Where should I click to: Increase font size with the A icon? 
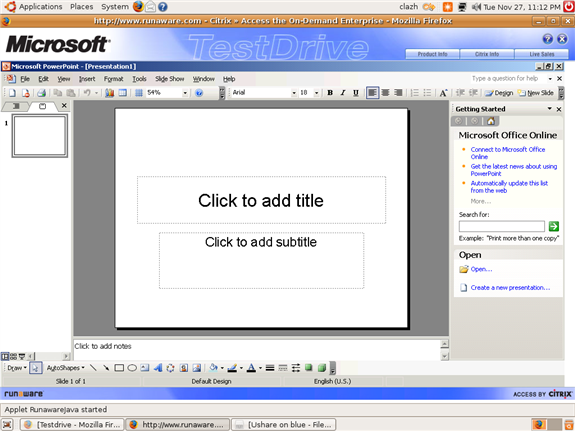coord(443,93)
